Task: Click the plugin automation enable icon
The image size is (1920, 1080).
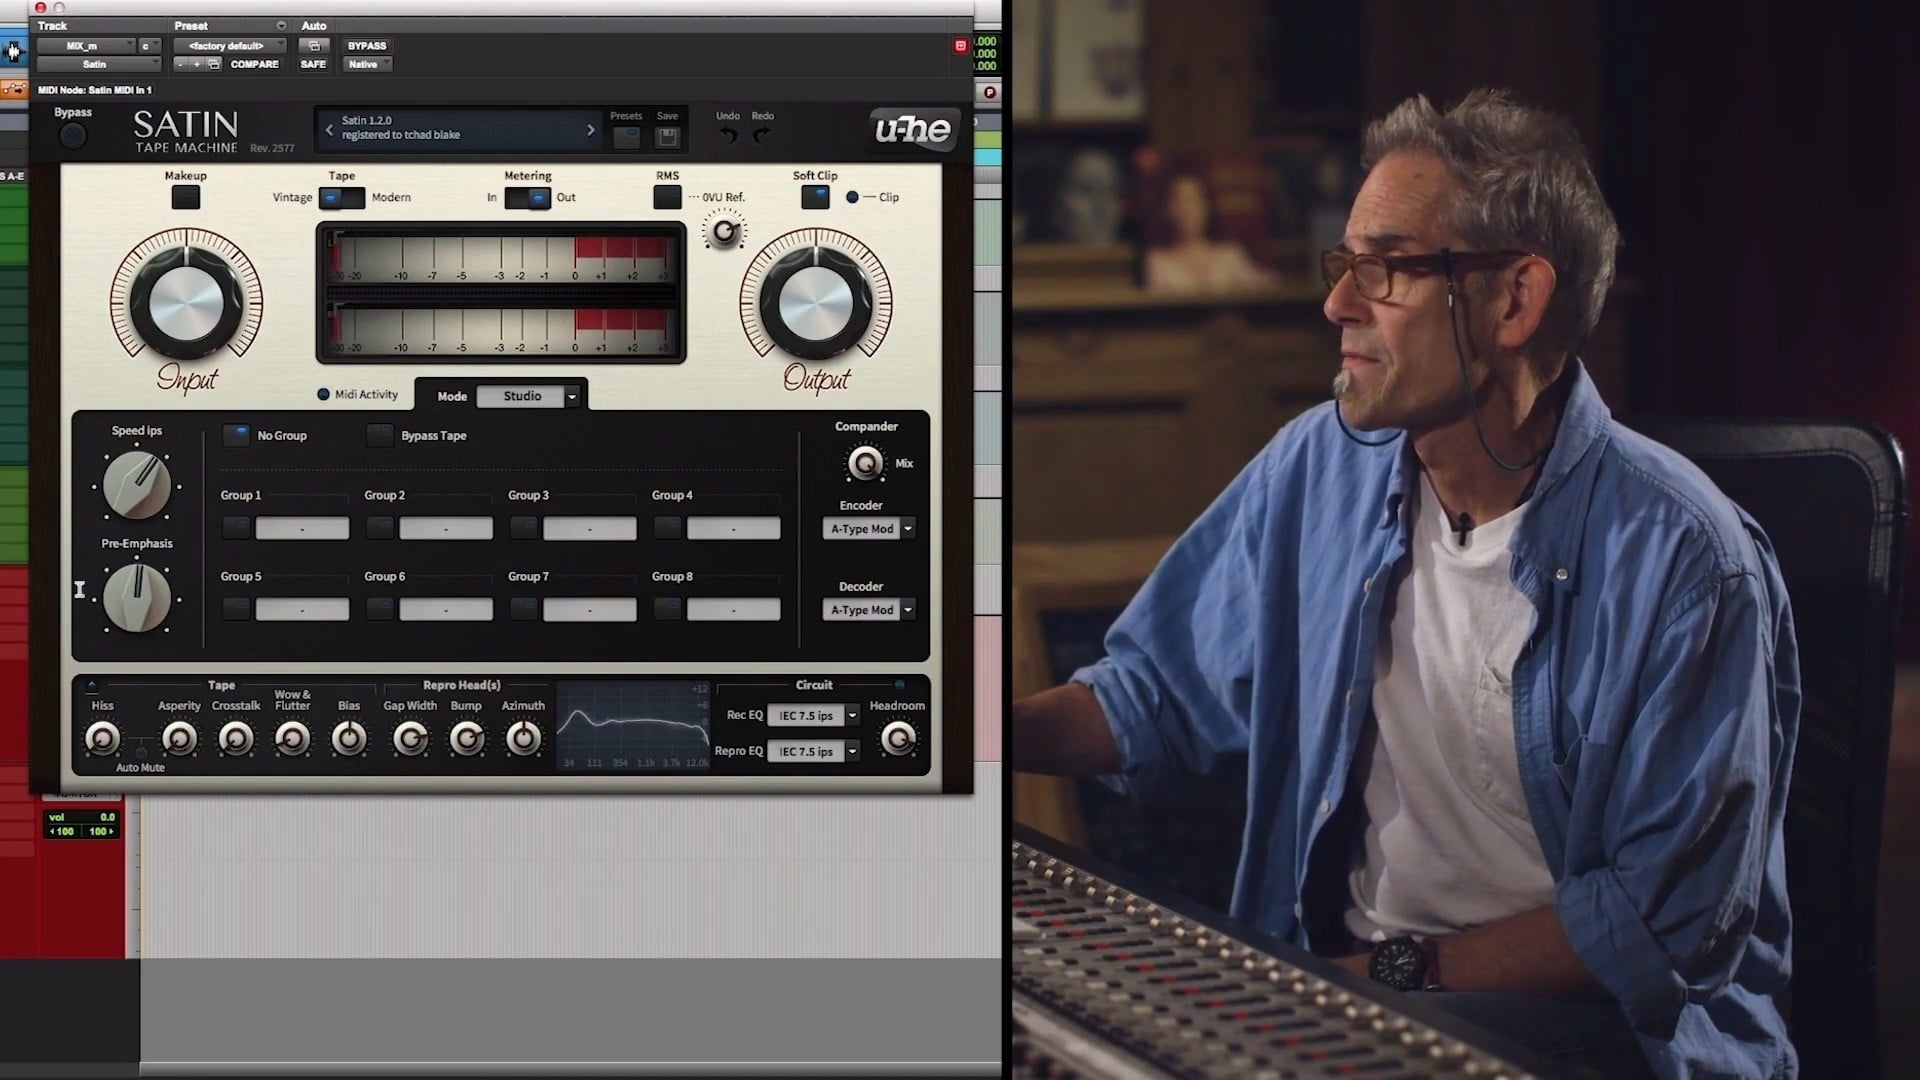Action: pos(313,46)
